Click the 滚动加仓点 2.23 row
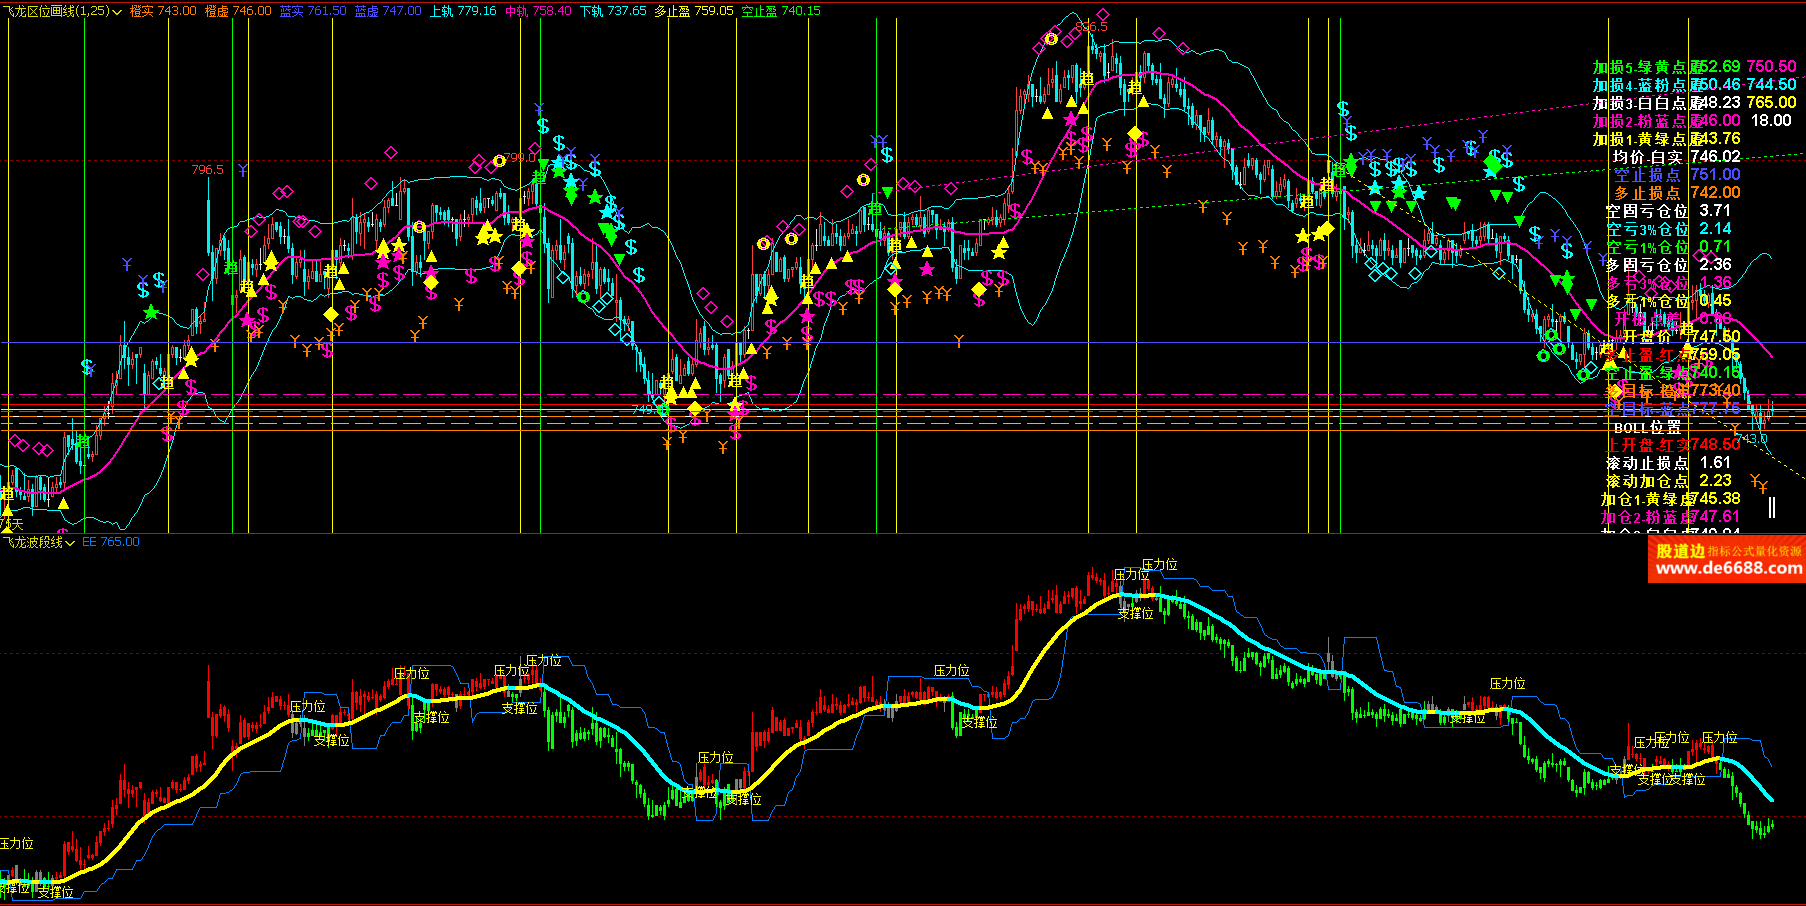Image resolution: width=1806 pixels, height=906 pixels. (x=1668, y=481)
